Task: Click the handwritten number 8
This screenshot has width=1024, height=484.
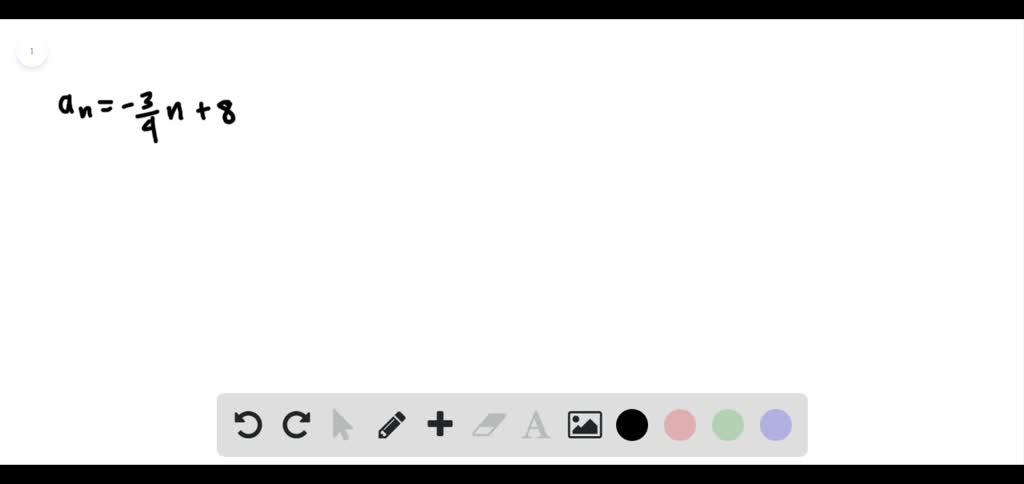Action: (227, 112)
